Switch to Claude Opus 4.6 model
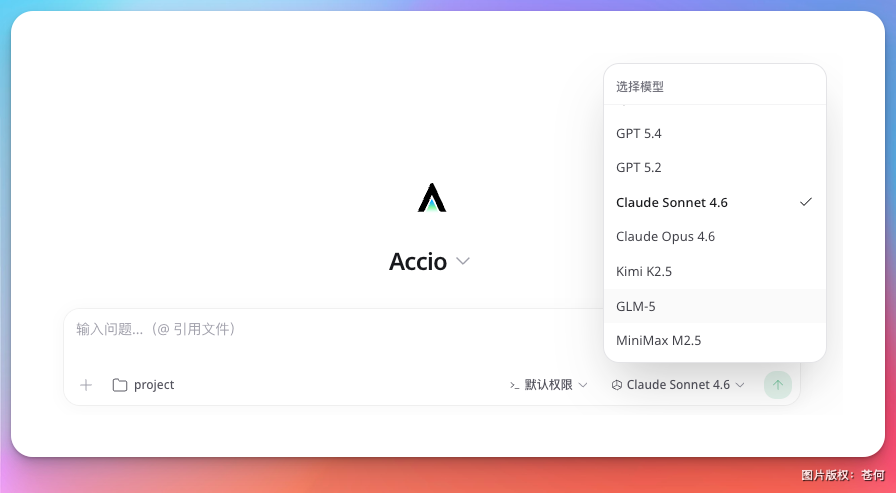This screenshot has height=493, width=896. pos(714,237)
